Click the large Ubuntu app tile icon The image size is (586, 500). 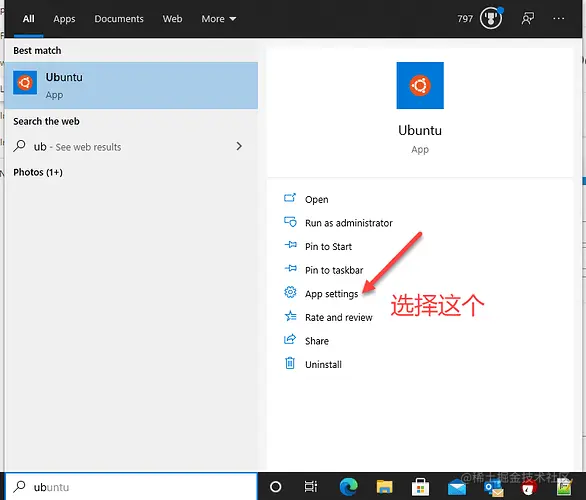click(x=420, y=86)
